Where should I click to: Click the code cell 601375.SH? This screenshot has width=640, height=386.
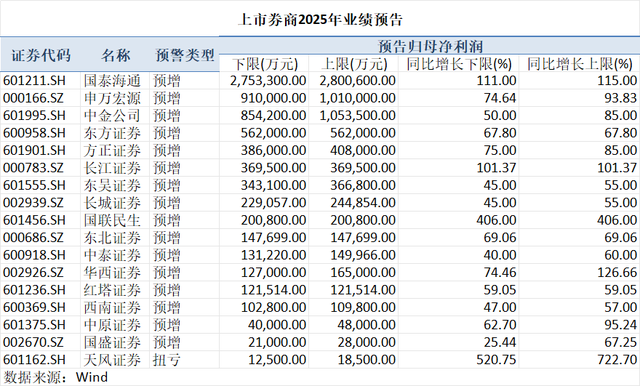(x=34, y=325)
